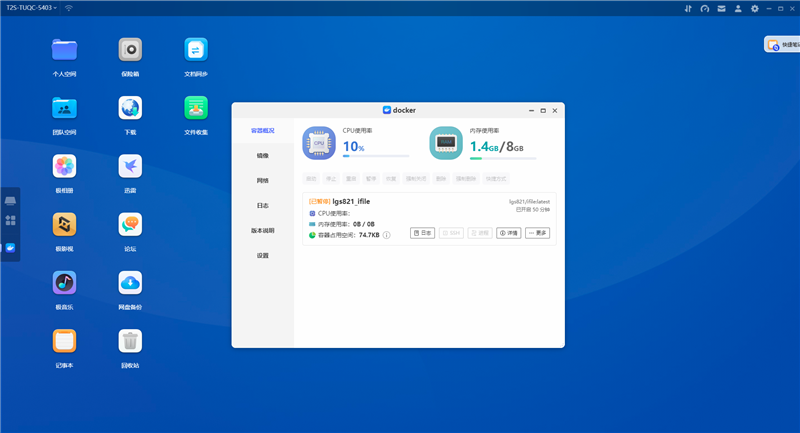This screenshot has width=800, height=433.
Task: Click the Wi-Fi status icon in top bar
Action: pyautogui.click(x=69, y=8)
